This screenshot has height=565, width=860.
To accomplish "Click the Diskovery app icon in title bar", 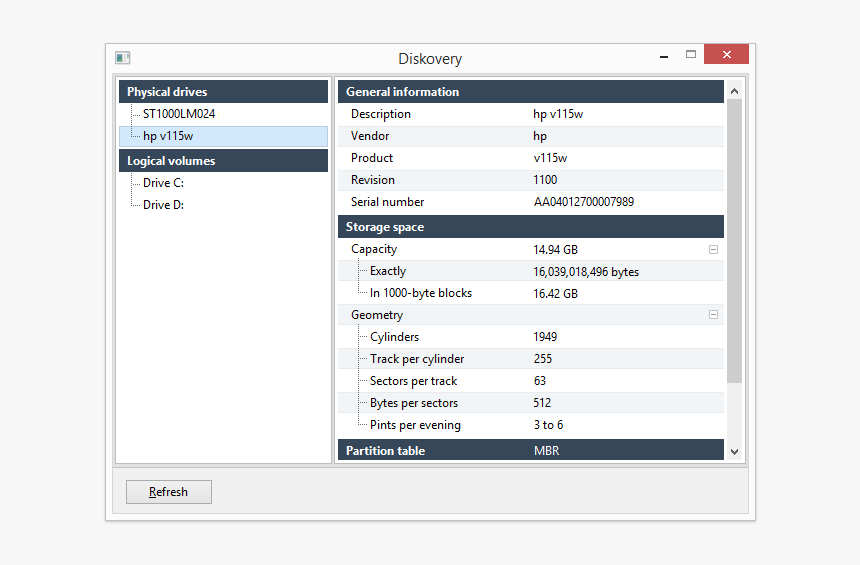I will (x=123, y=58).
